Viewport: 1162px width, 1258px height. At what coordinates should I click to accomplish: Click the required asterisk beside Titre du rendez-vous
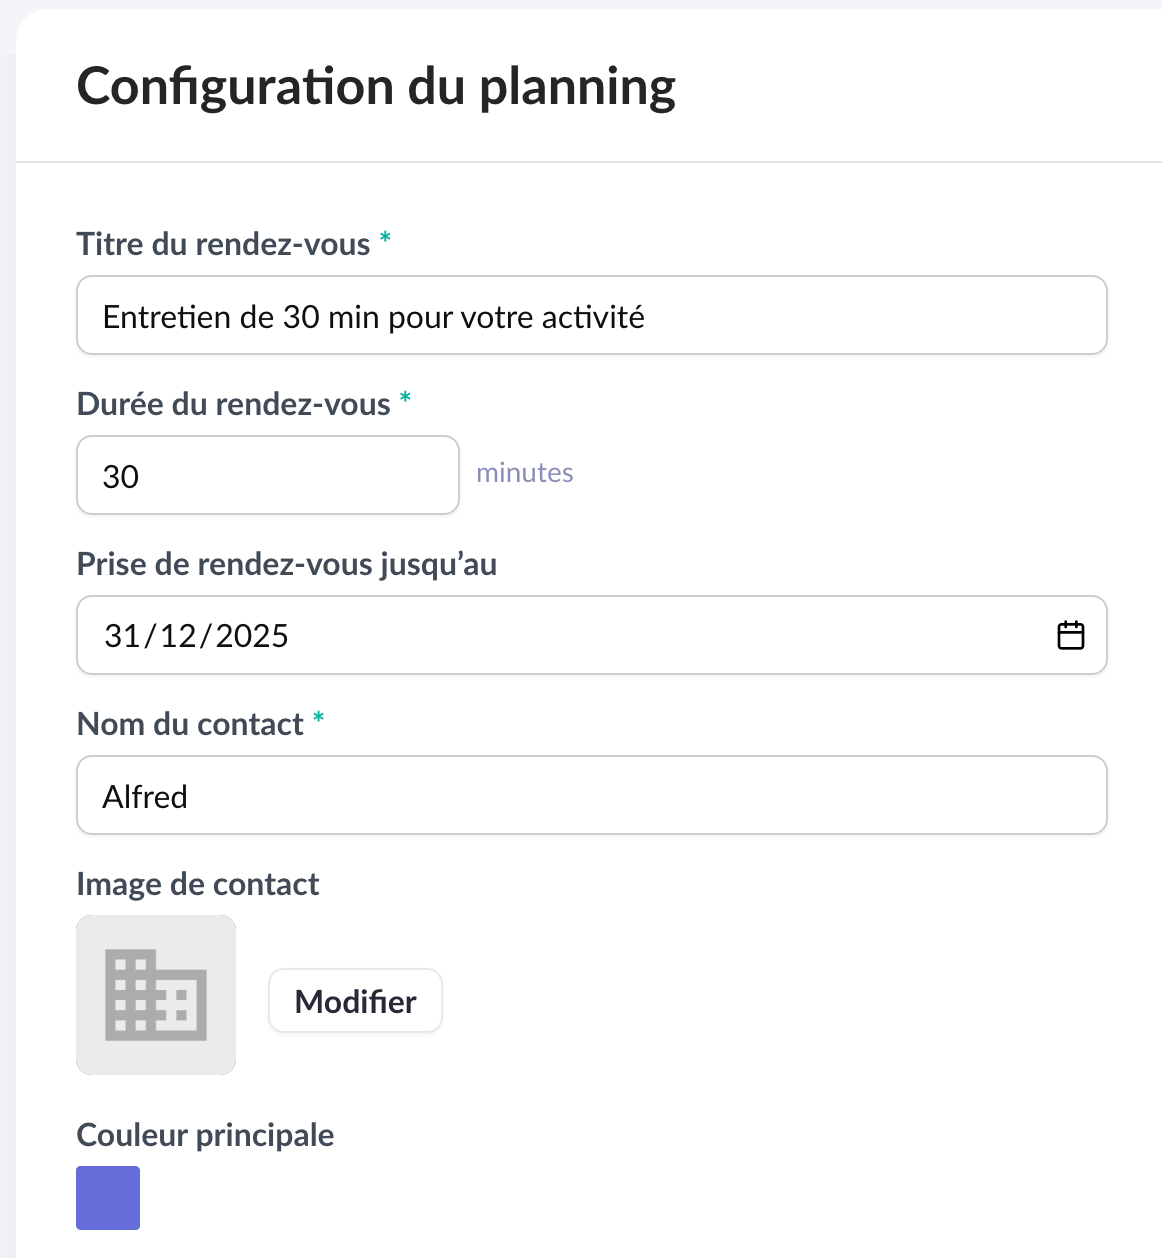[385, 239]
